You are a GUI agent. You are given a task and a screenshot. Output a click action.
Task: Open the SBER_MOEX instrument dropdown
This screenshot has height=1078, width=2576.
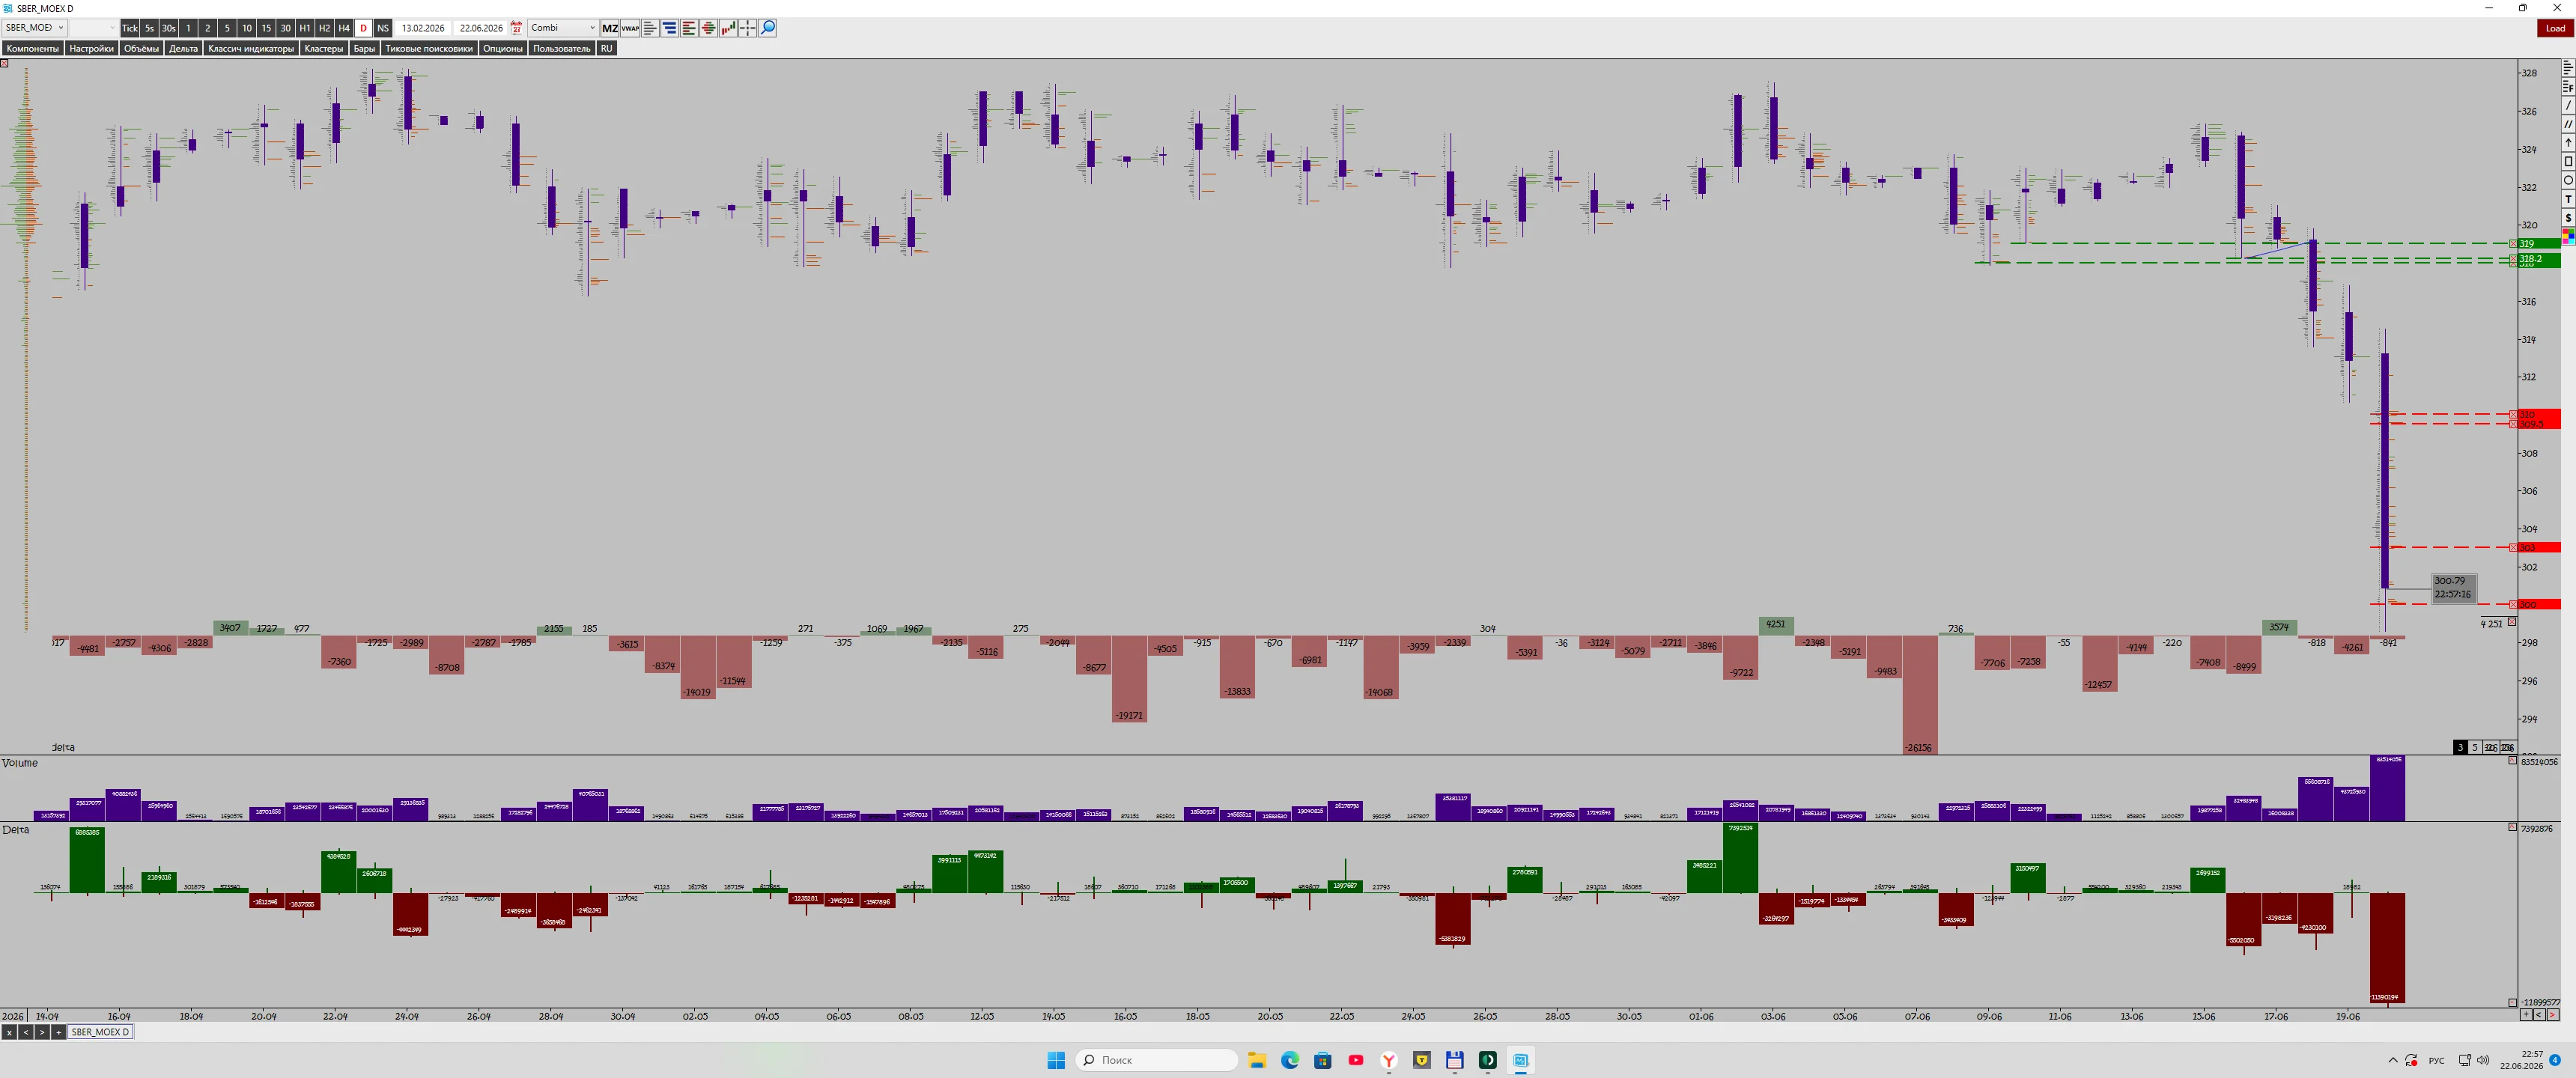(x=34, y=28)
